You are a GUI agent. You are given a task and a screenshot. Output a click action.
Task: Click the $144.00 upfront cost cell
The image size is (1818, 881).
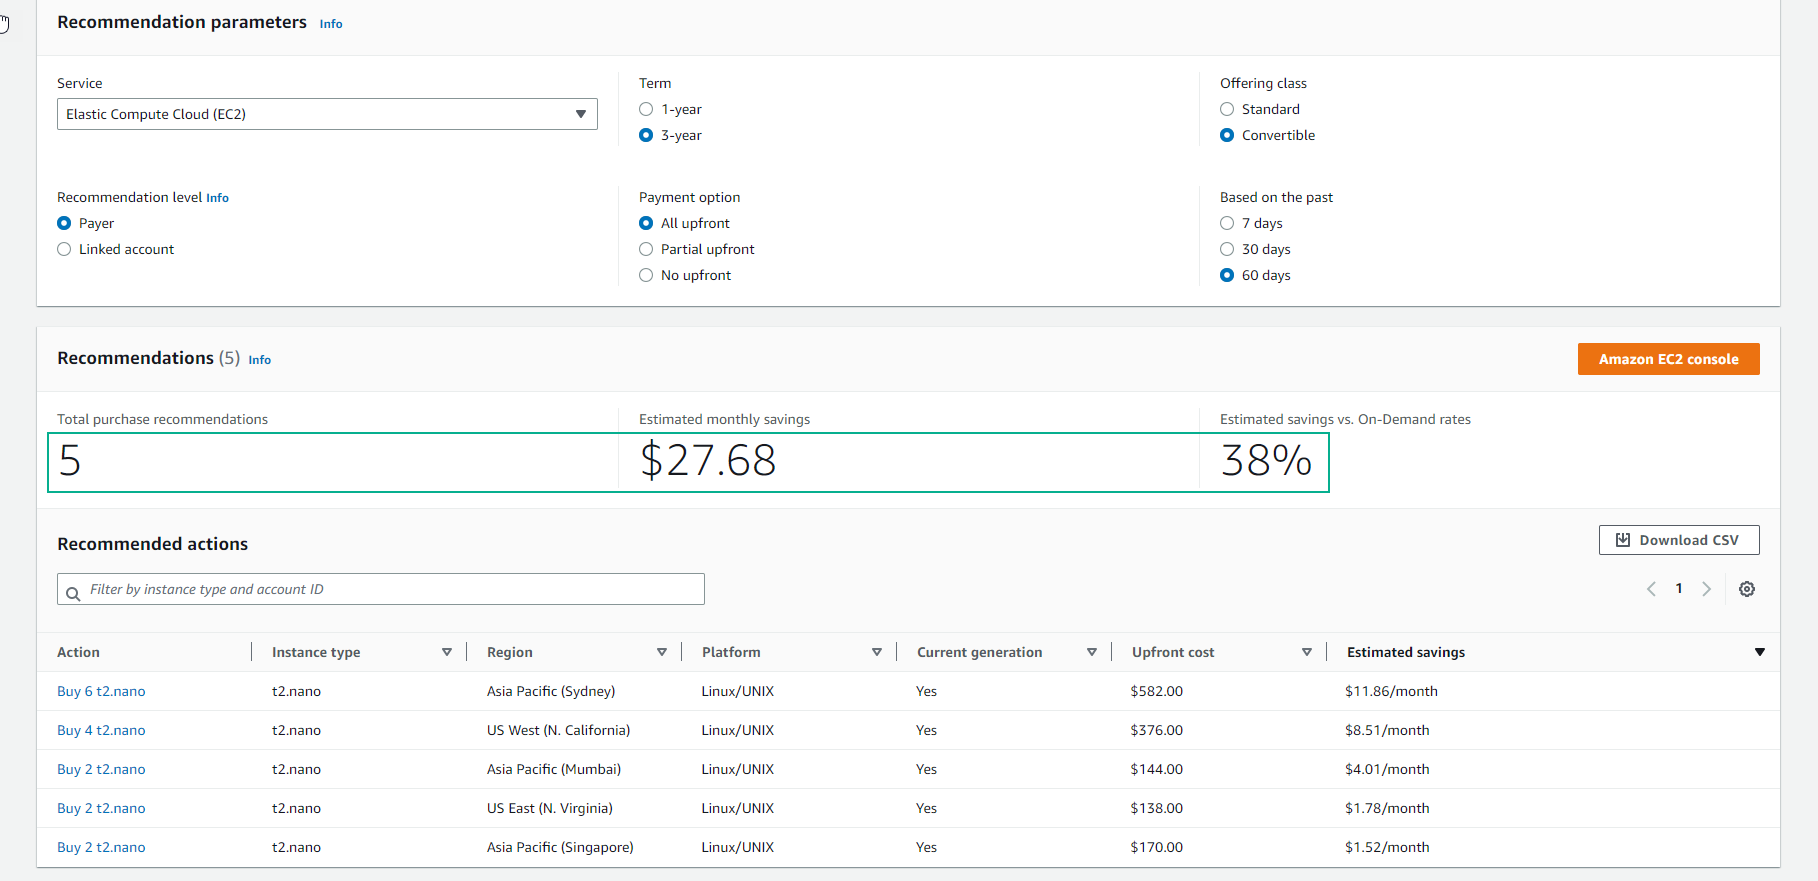(1156, 769)
